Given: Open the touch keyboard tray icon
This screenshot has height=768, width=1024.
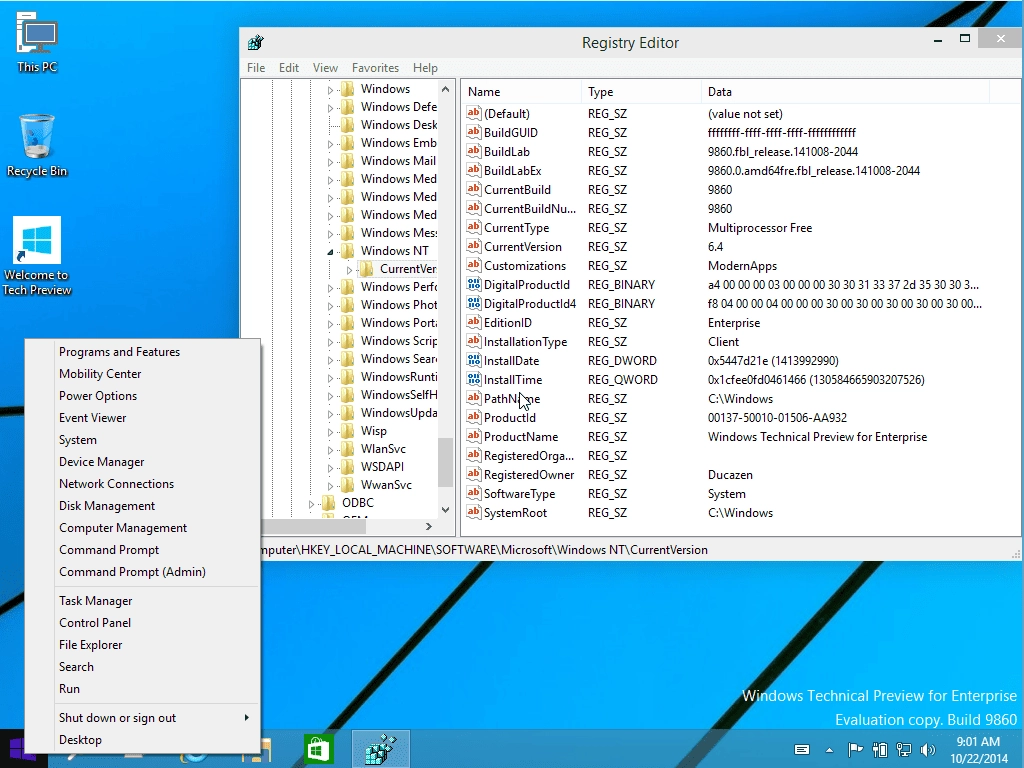Looking at the screenshot, I should [x=802, y=749].
